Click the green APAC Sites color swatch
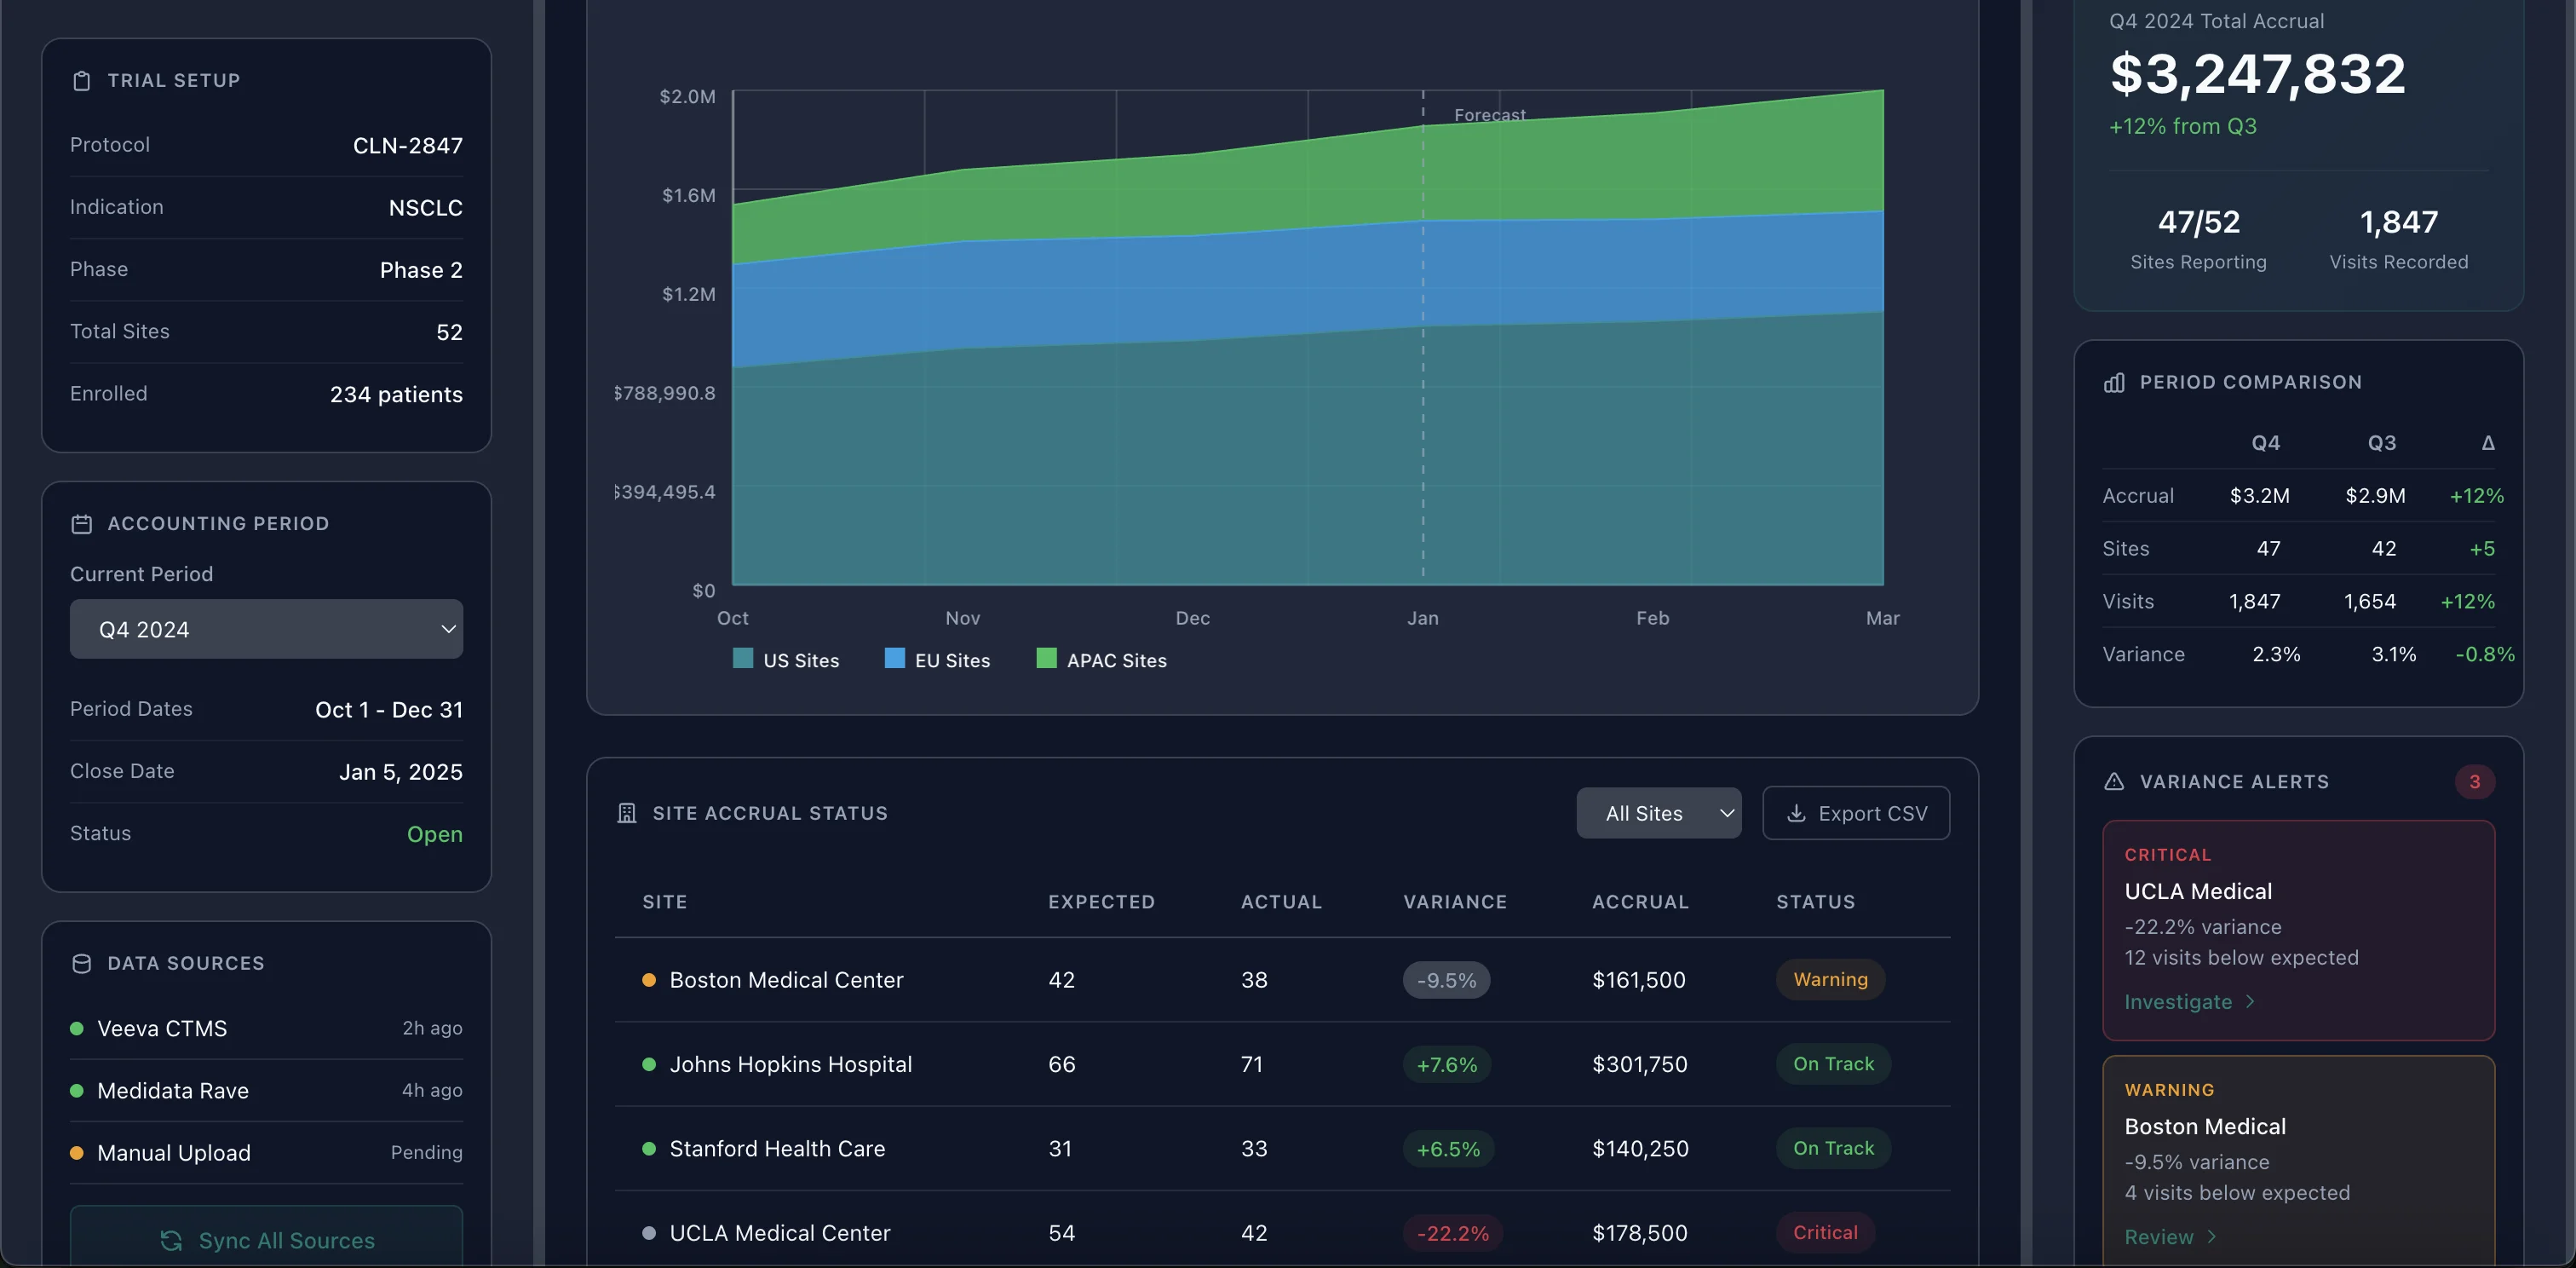This screenshot has height=1268, width=2576. pyautogui.click(x=1046, y=660)
